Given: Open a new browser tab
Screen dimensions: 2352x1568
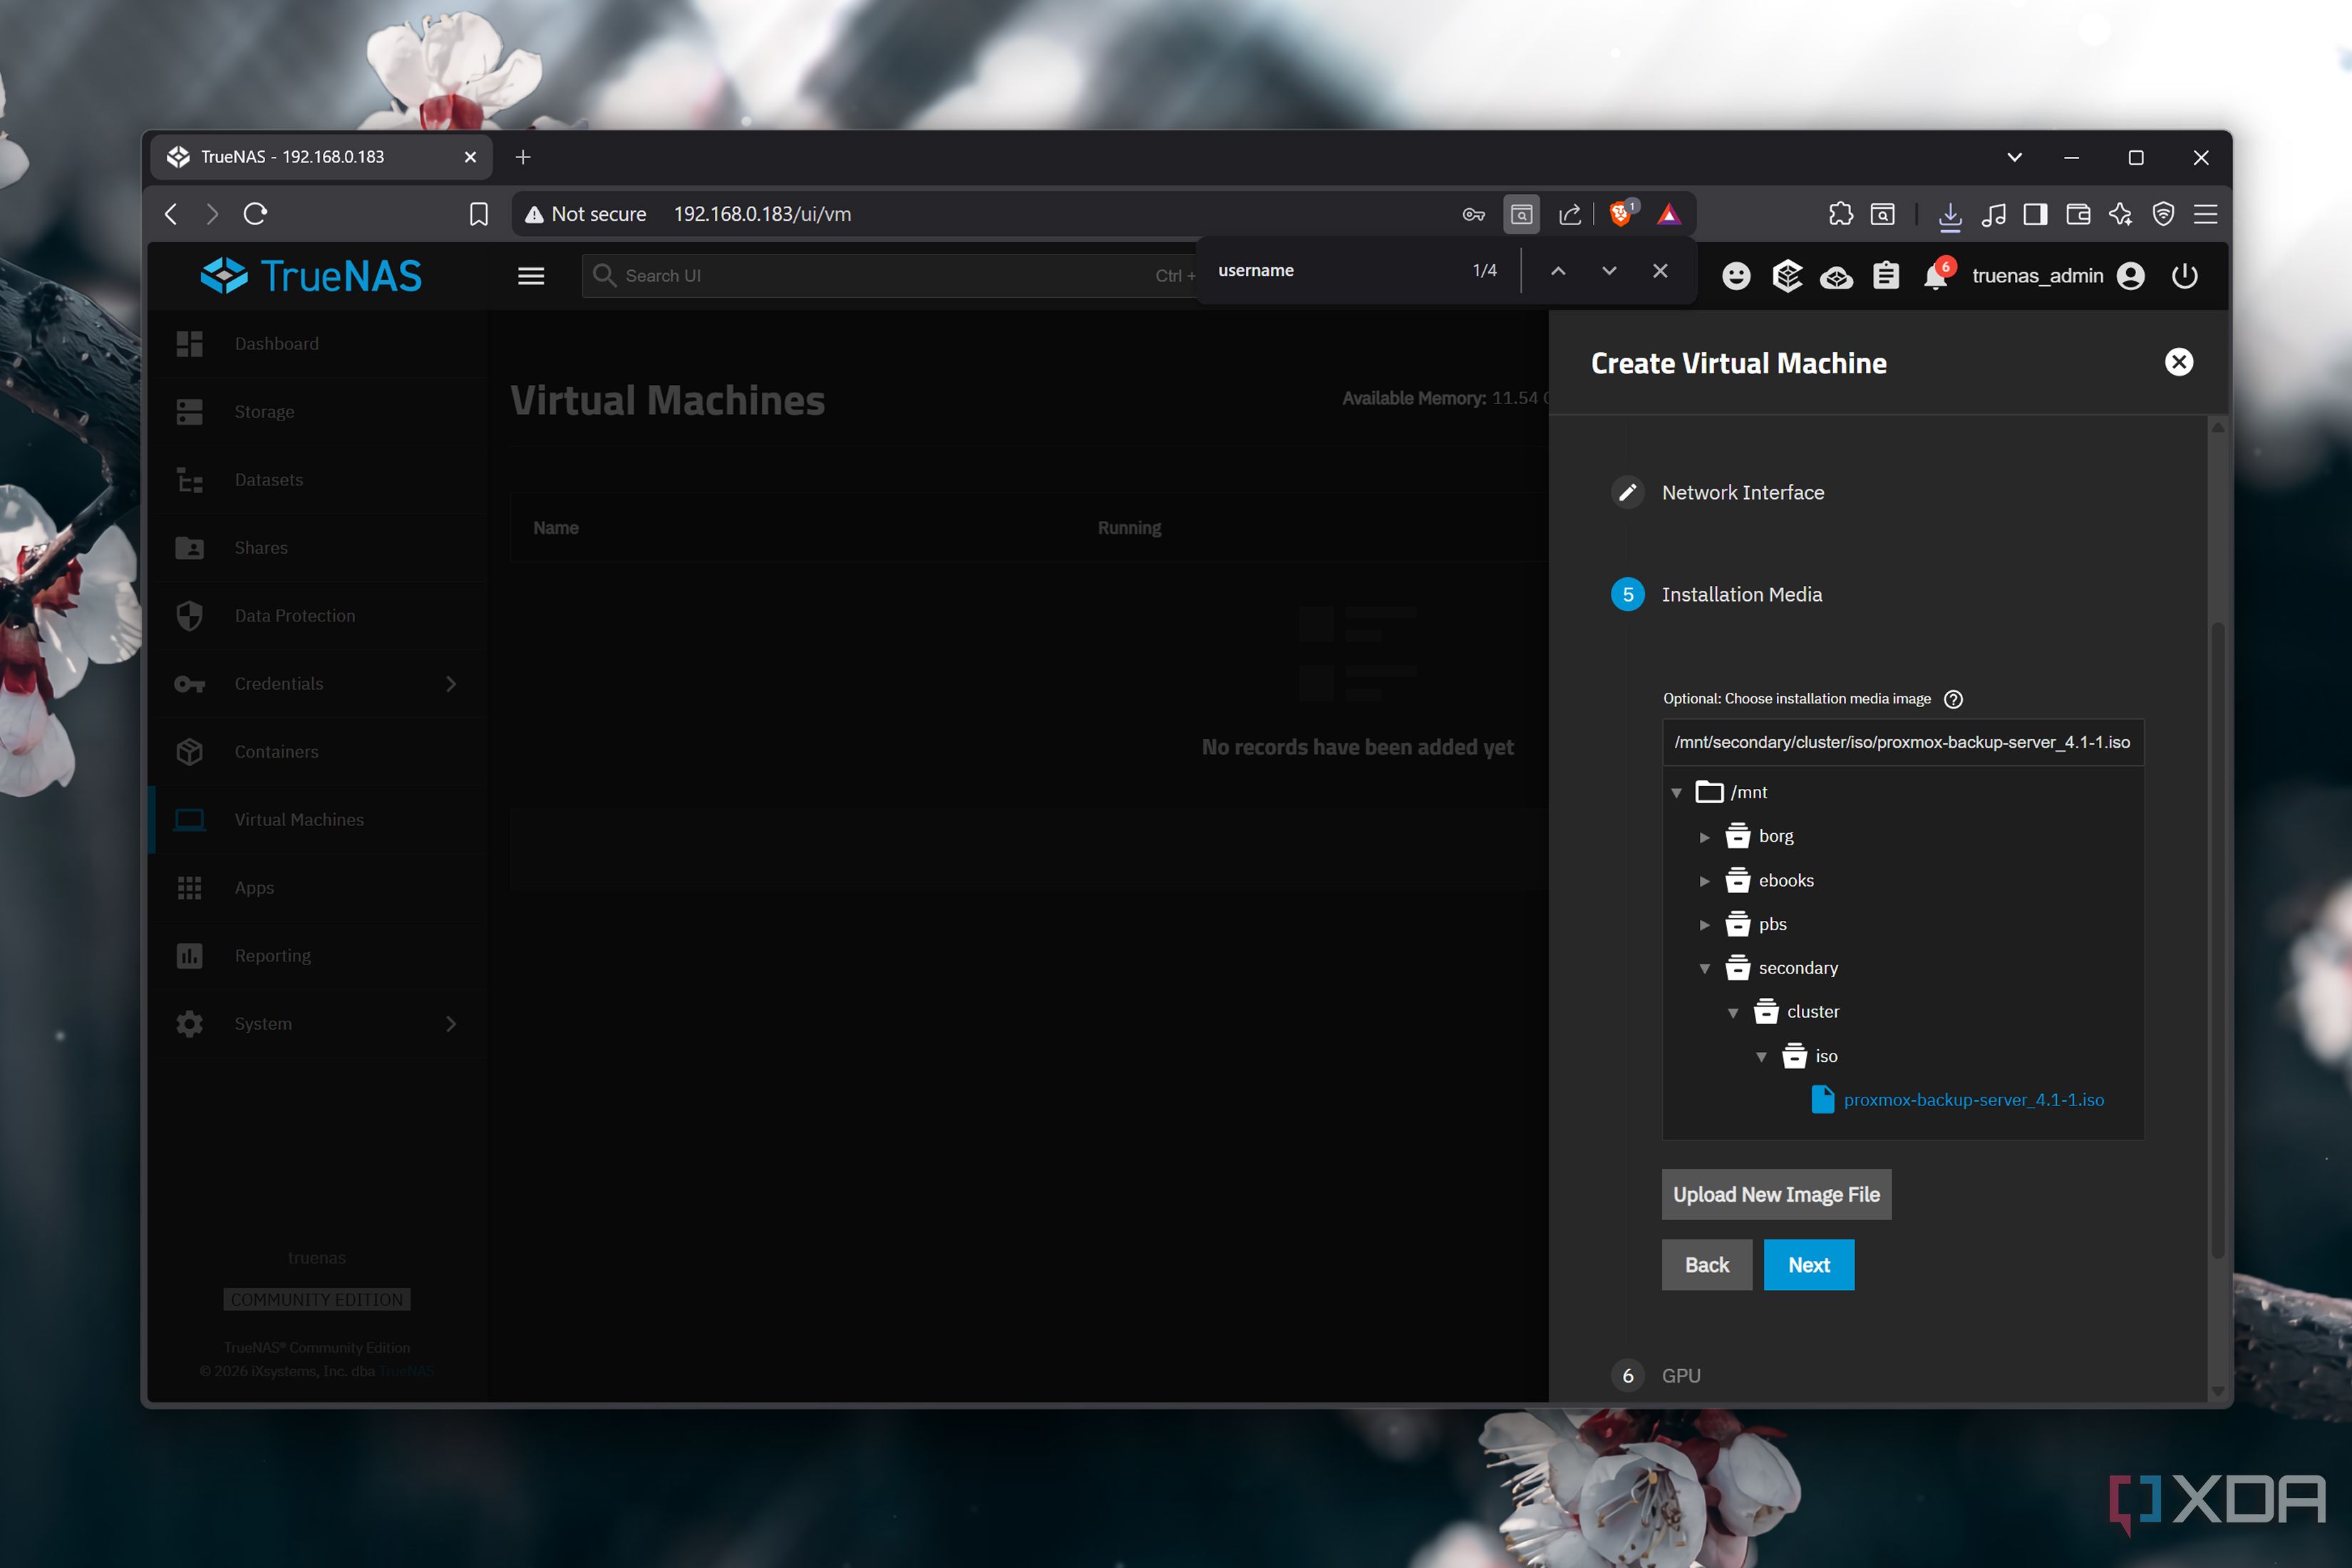Looking at the screenshot, I should [523, 157].
